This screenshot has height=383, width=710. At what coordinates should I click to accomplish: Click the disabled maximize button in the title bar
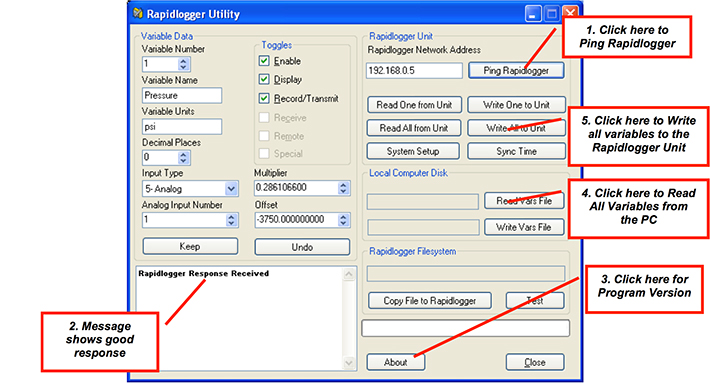(x=552, y=14)
